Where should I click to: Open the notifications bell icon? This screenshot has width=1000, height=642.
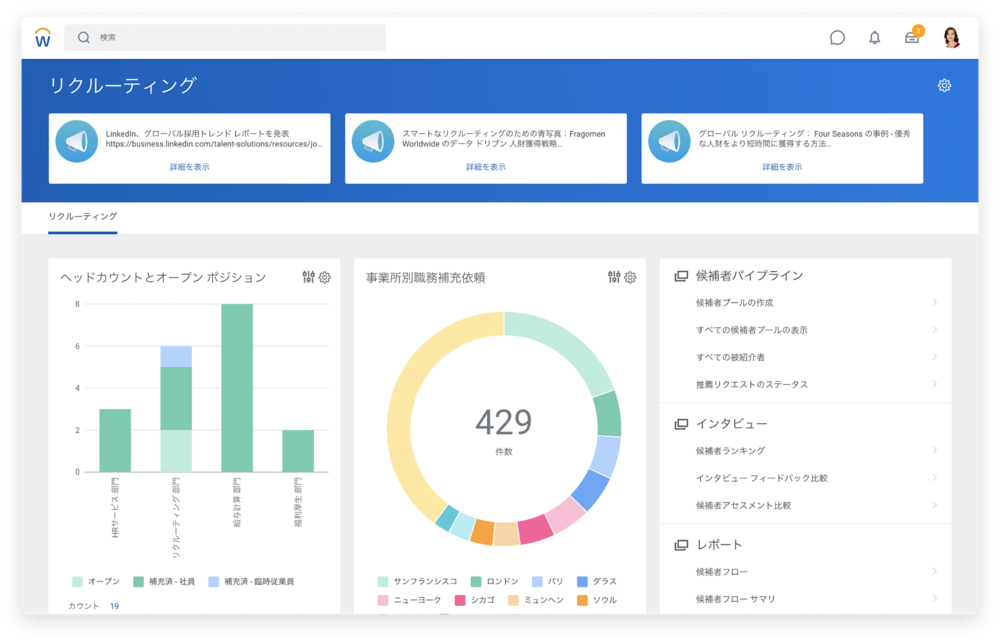[x=875, y=38]
